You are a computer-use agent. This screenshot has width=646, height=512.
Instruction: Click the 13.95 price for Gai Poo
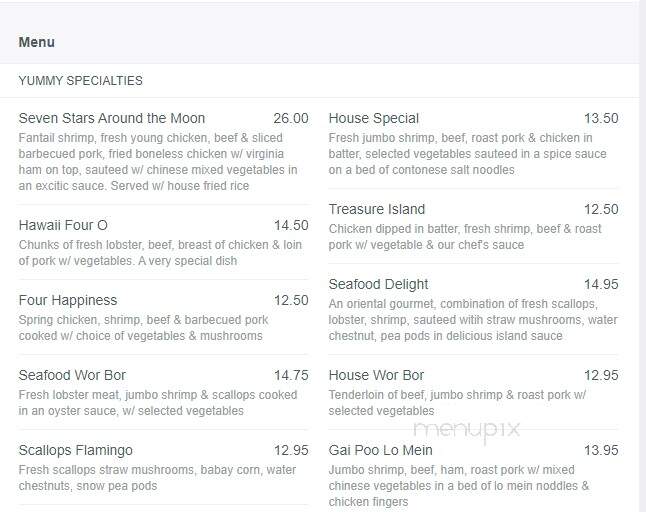pos(601,450)
